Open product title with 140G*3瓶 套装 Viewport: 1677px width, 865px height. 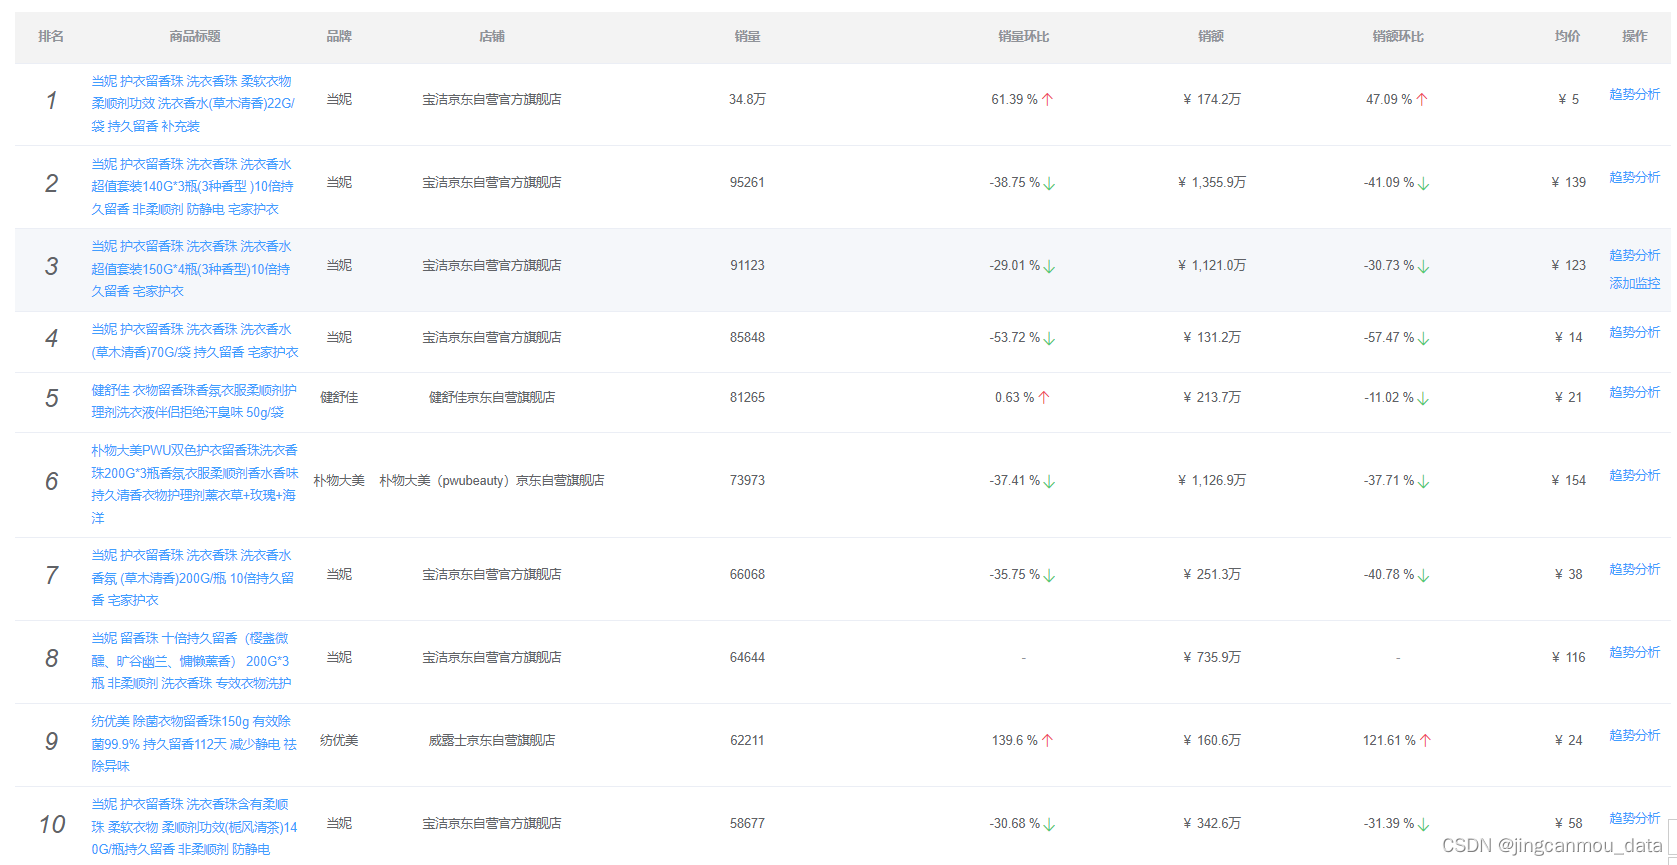point(193,186)
